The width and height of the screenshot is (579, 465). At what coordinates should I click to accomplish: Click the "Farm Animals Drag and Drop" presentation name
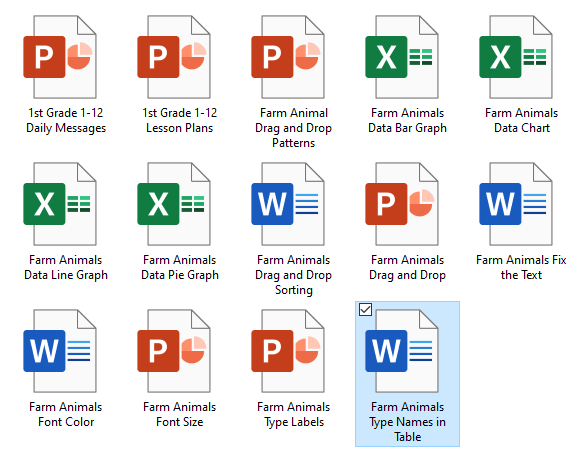(x=407, y=267)
